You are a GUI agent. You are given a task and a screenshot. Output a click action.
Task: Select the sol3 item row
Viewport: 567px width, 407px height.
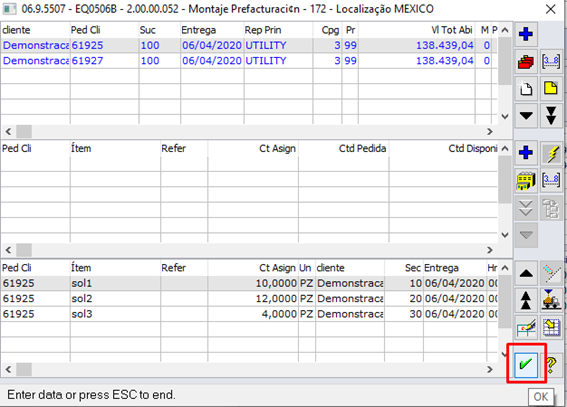pyautogui.click(x=249, y=314)
